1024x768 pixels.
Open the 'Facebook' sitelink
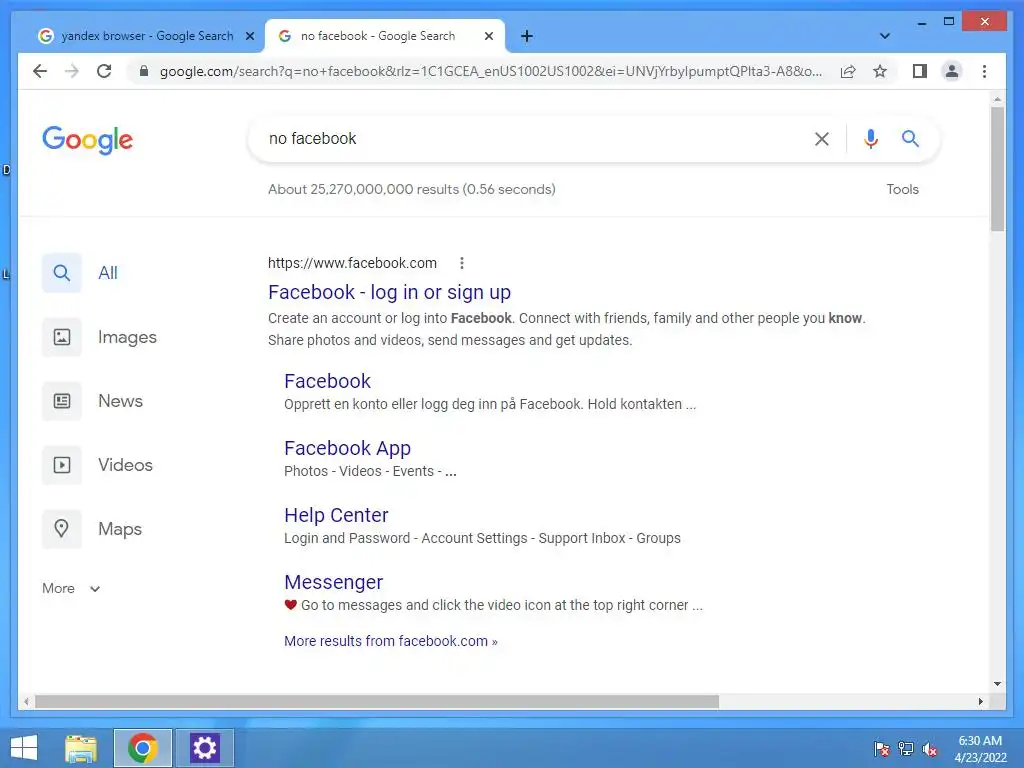(327, 381)
